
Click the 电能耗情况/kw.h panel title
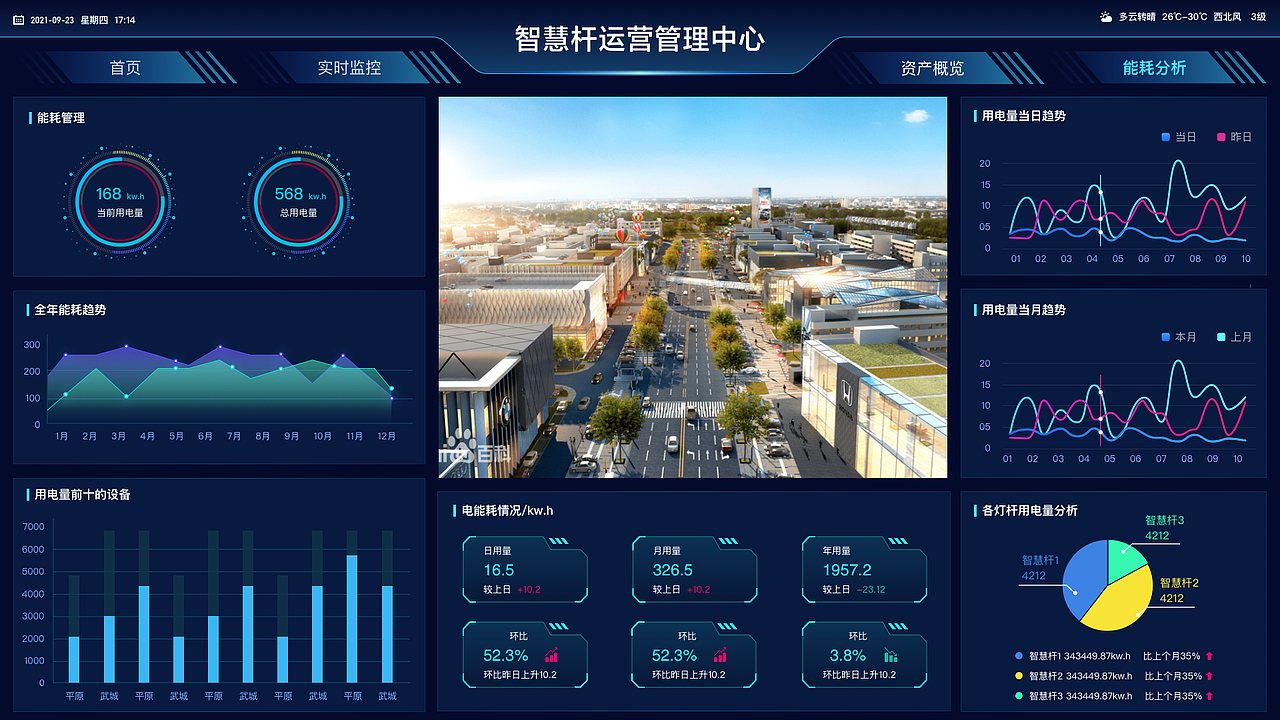[x=507, y=511]
